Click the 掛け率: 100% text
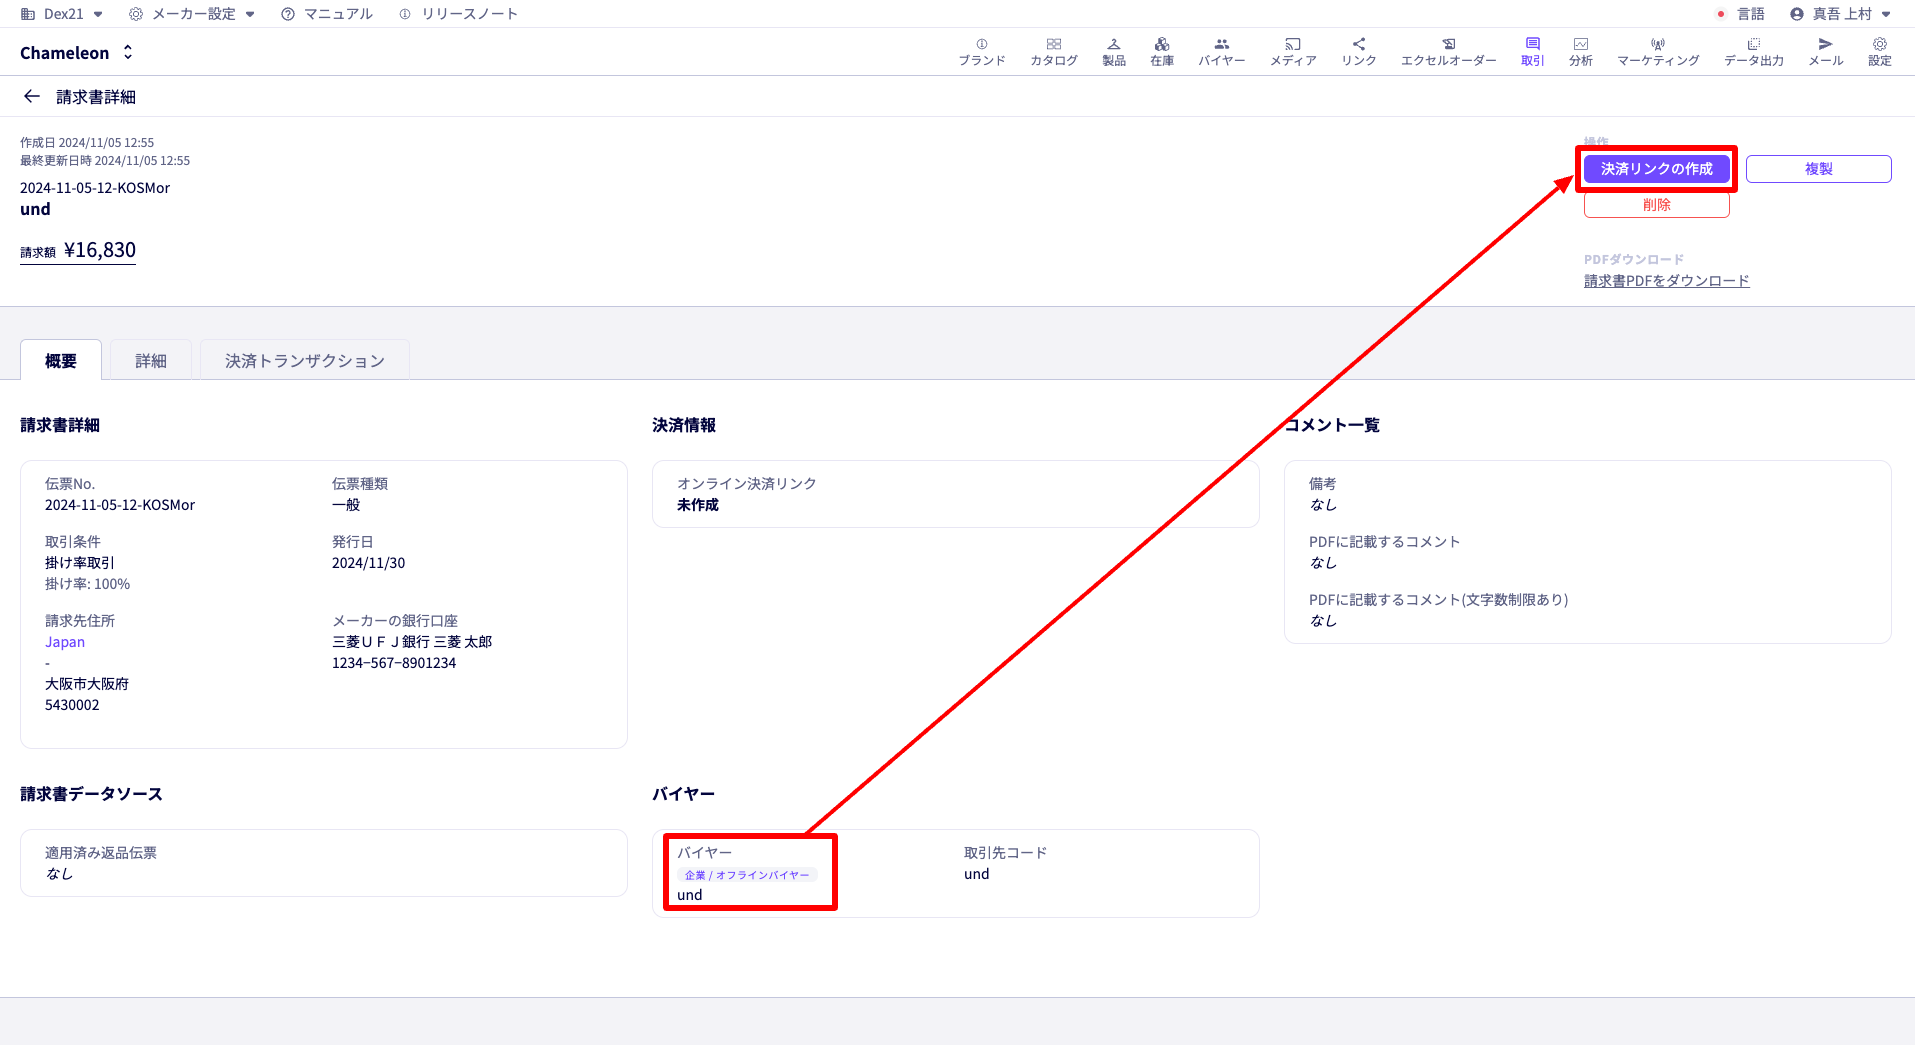The height and width of the screenshot is (1045, 1915). tap(87, 584)
